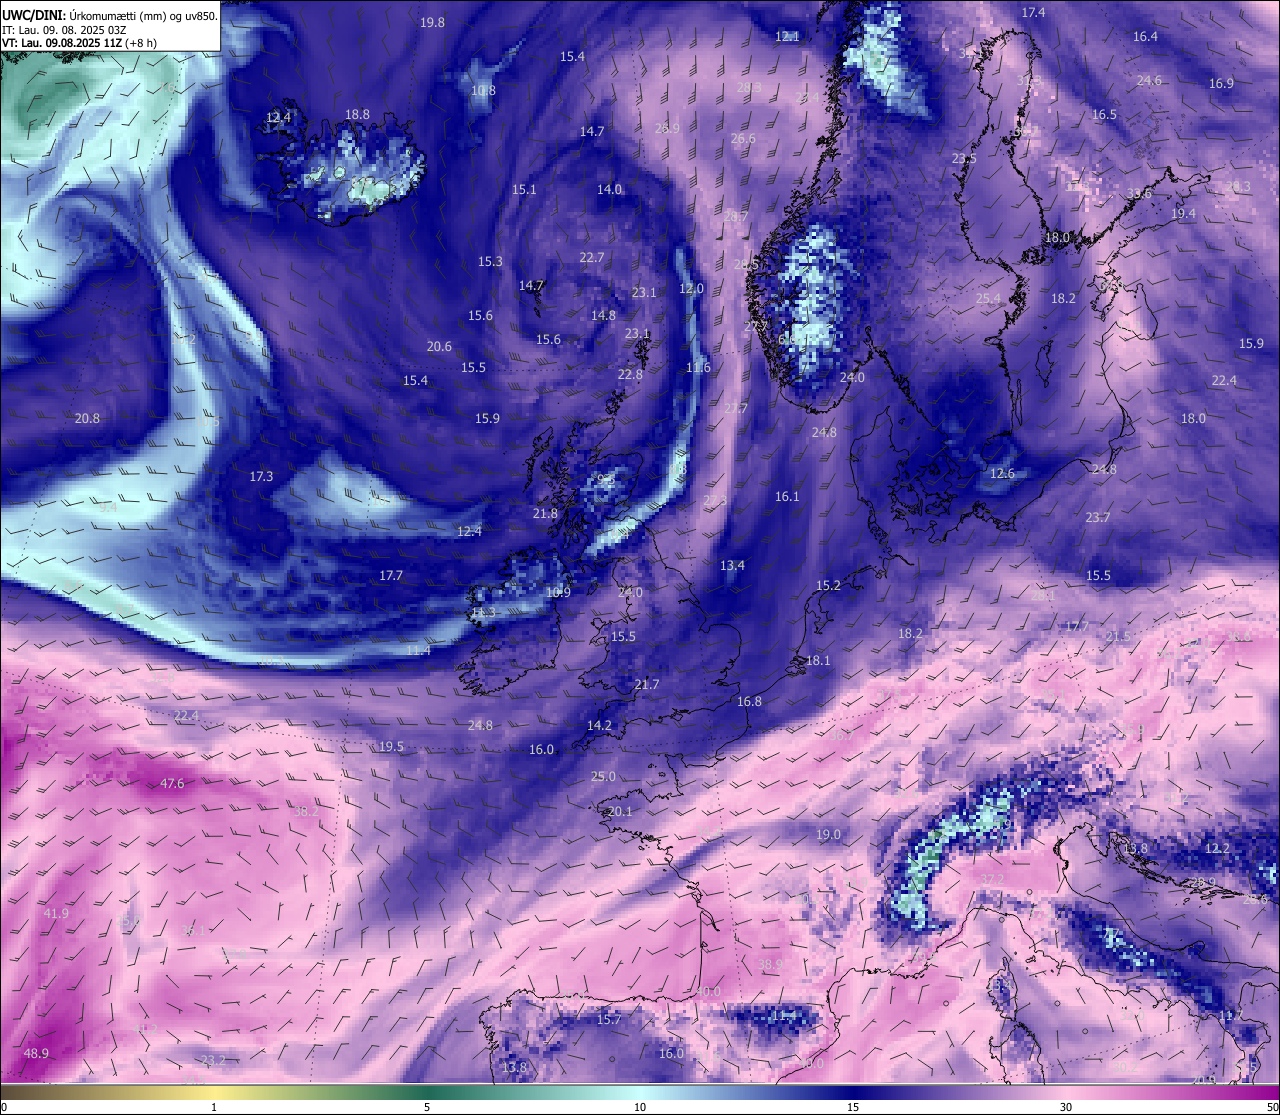The width and height of the screenshot is (1280, 1115).
Task: Click the 15.2 value label
Action: click(x=828, y=585)
